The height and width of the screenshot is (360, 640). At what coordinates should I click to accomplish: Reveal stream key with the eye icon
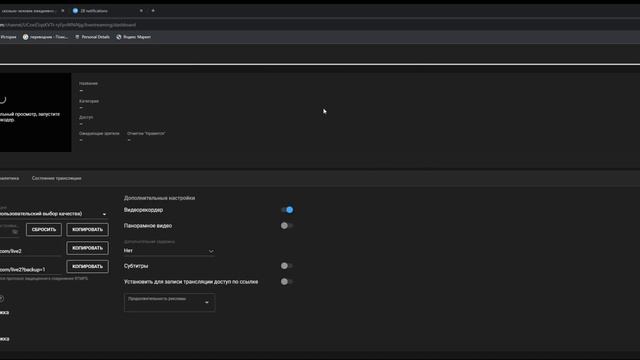(x=15, y=231)
